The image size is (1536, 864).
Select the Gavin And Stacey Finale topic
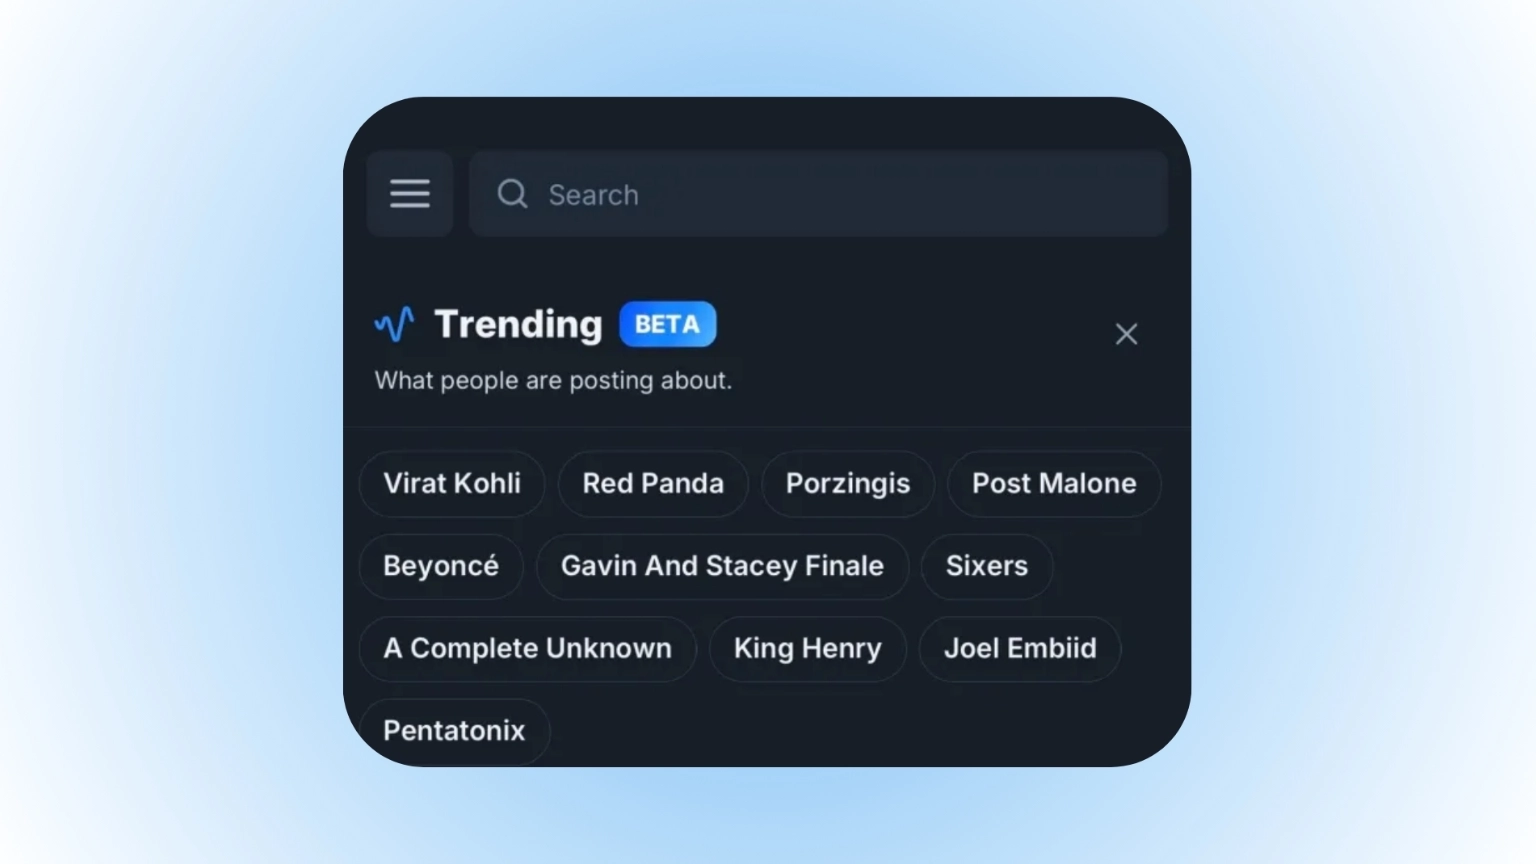coord(722,566)
